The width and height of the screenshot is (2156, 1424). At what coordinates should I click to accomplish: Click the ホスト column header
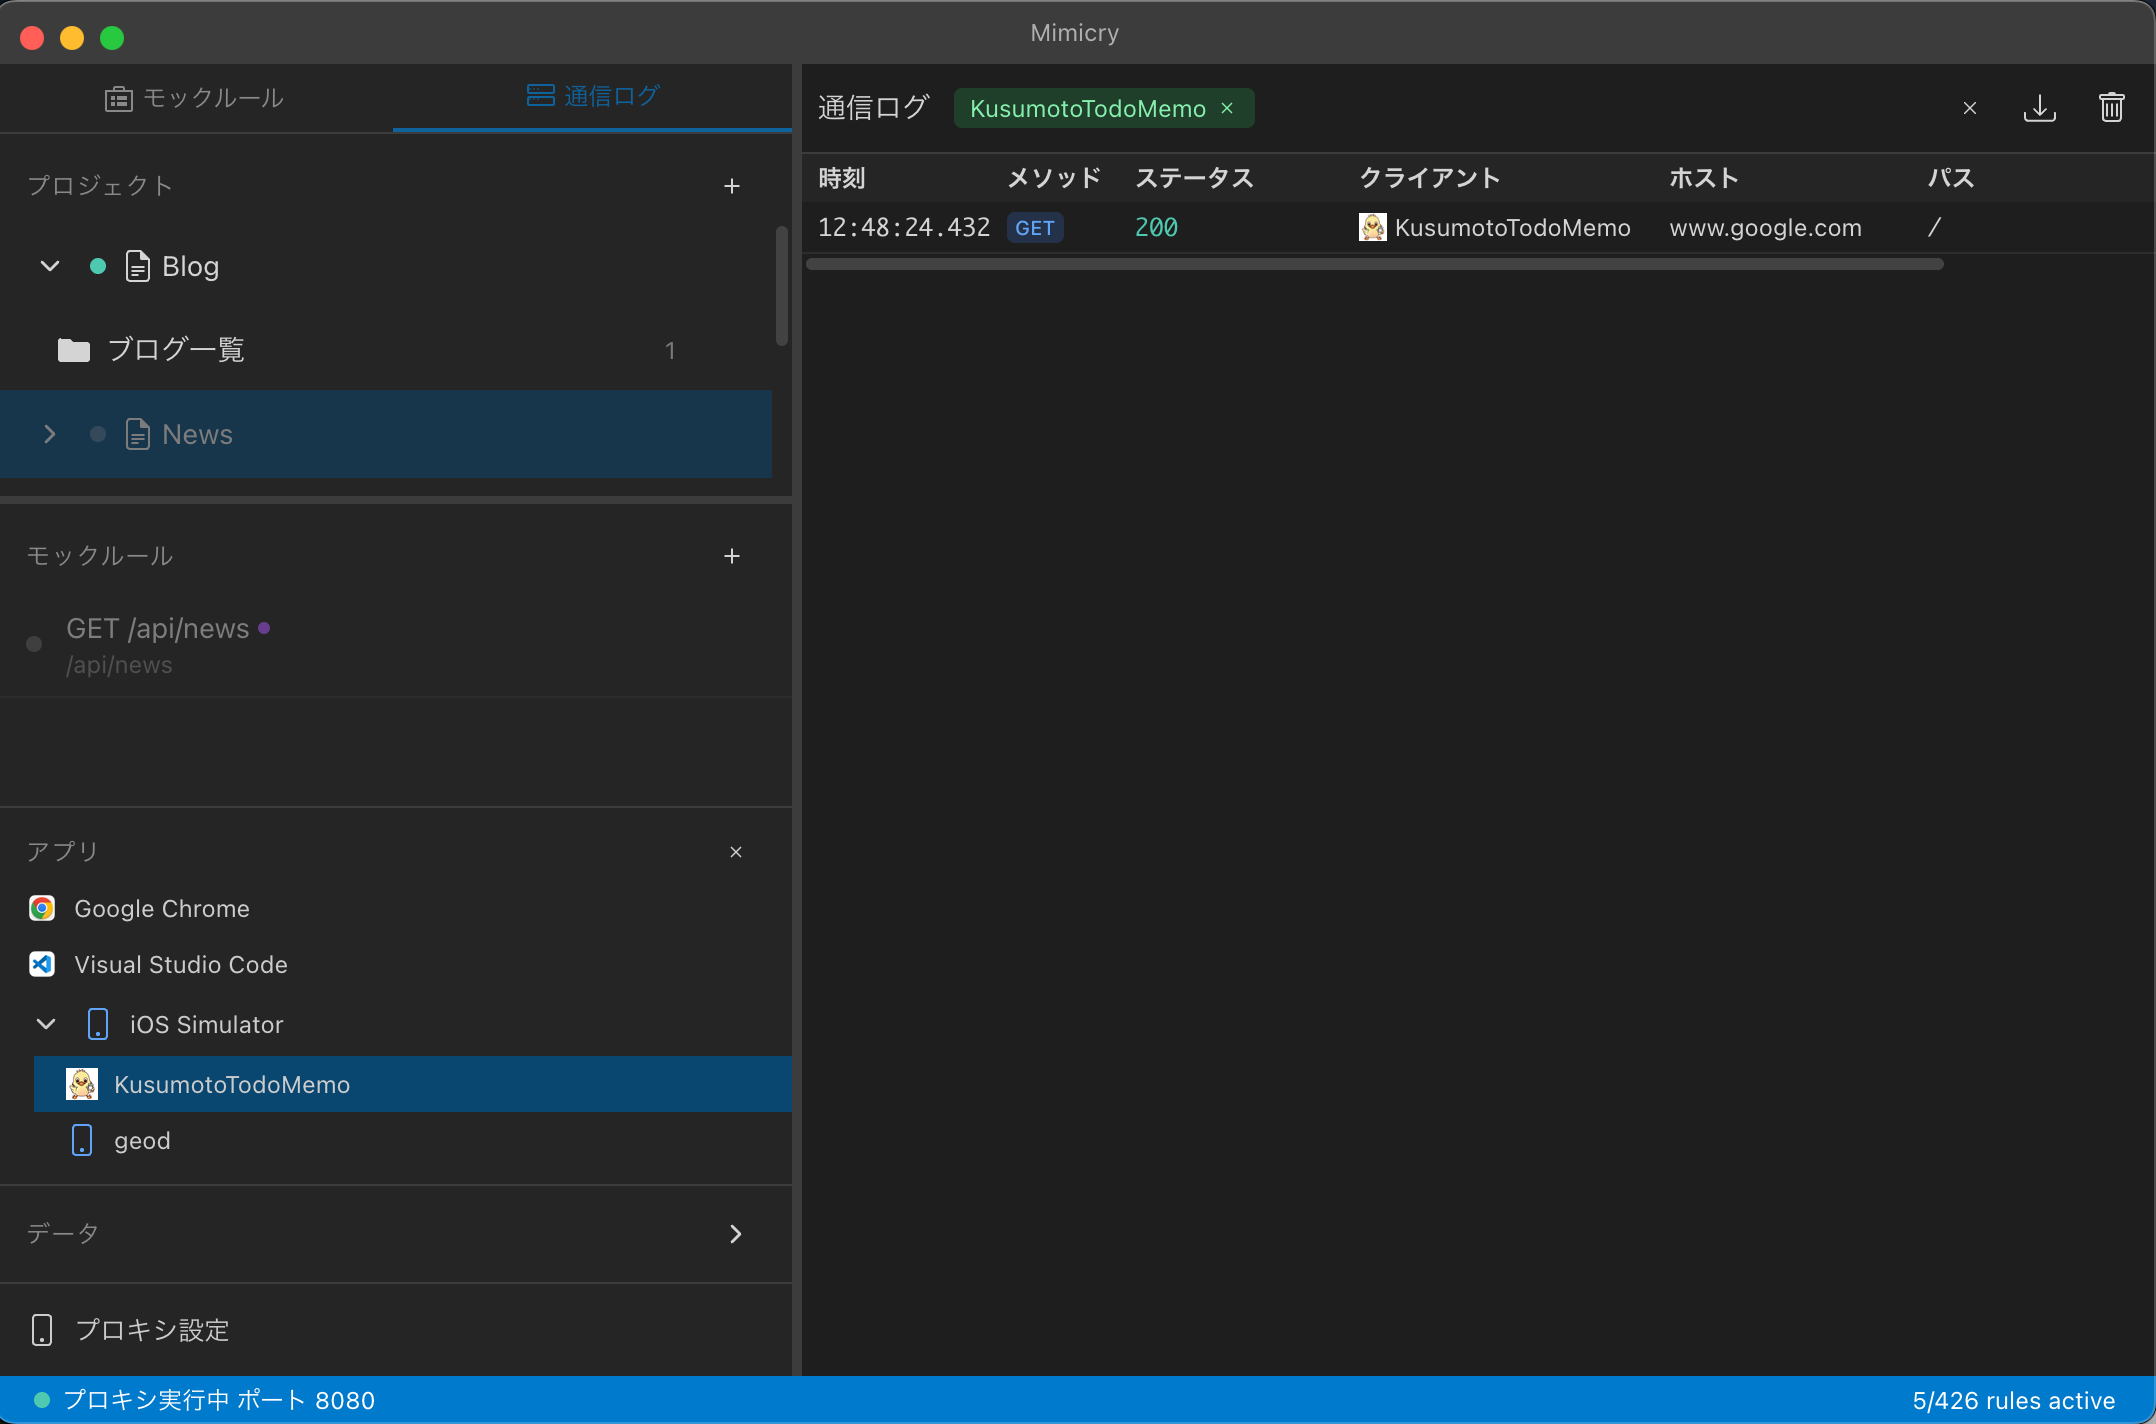(1704, 178)
